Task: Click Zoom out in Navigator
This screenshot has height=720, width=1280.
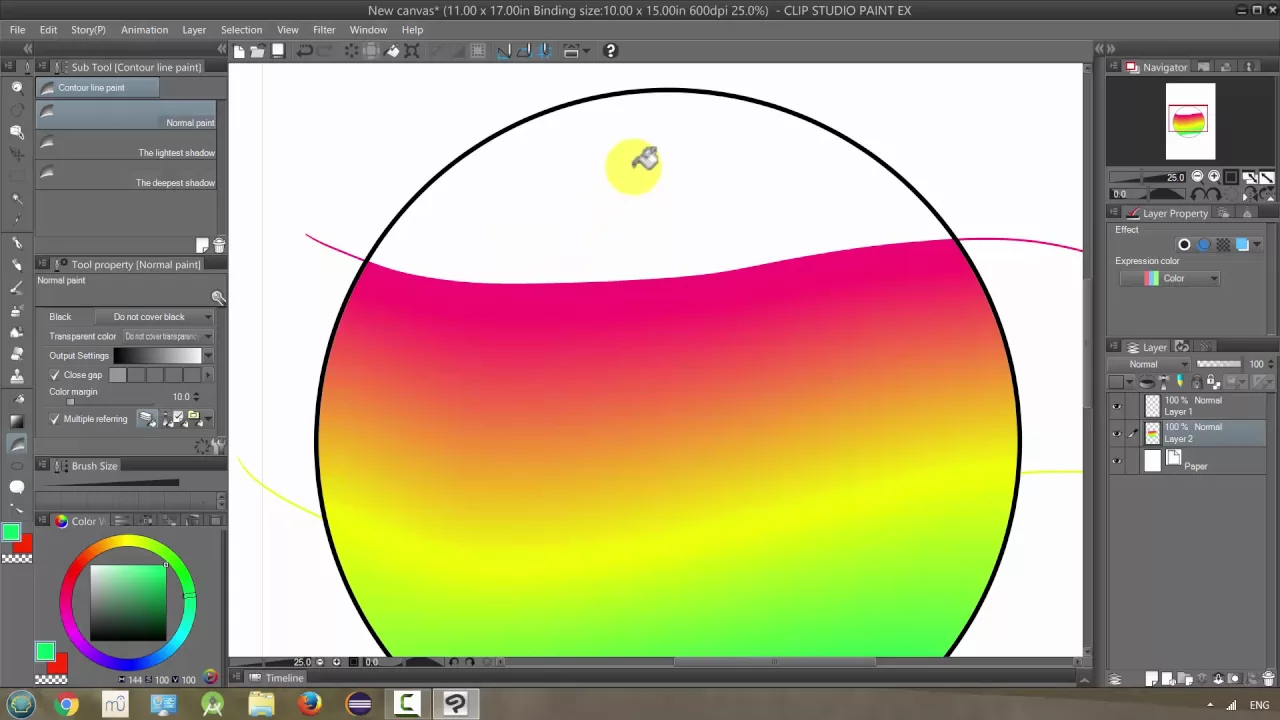Action: tap(1198, 177)
